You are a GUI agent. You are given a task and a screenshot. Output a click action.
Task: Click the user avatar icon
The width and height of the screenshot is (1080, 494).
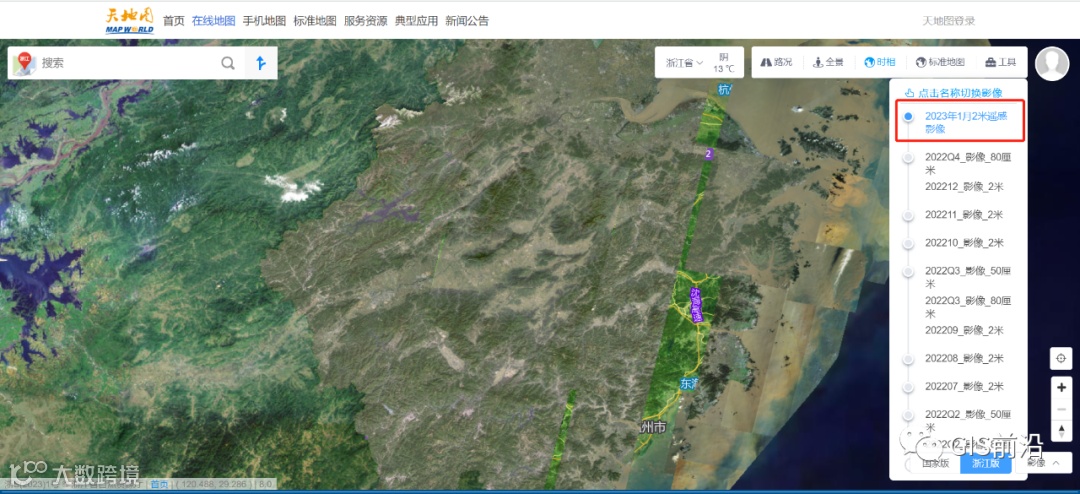tap(1052, 63)
